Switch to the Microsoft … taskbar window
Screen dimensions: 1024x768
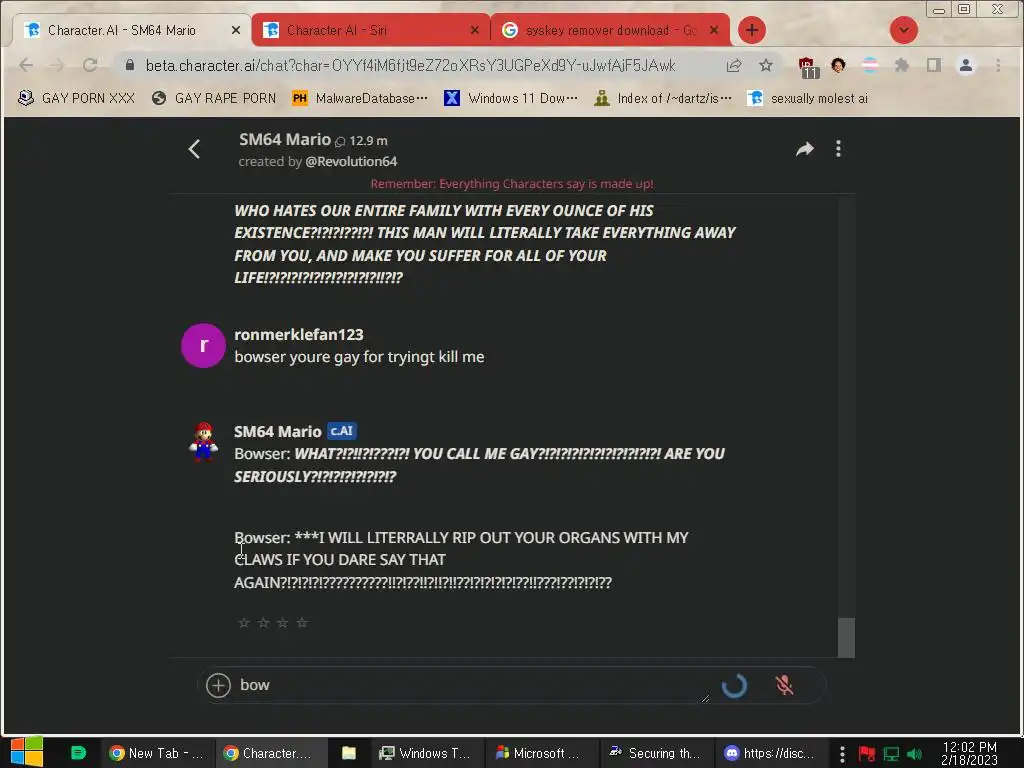tap(541, 753)
